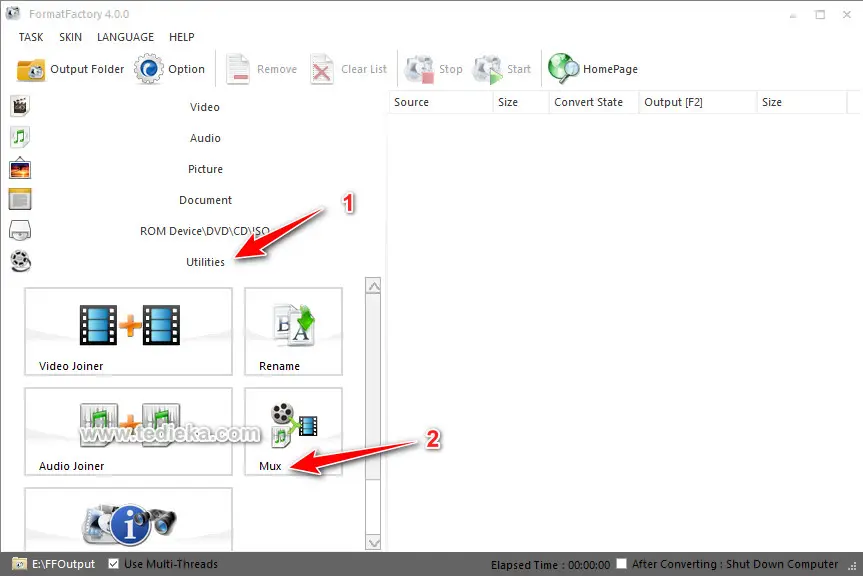Image resolution: width=863 pixels, height=576 pixels.
Task: Click the Start conversion icon
Action: 488,69
